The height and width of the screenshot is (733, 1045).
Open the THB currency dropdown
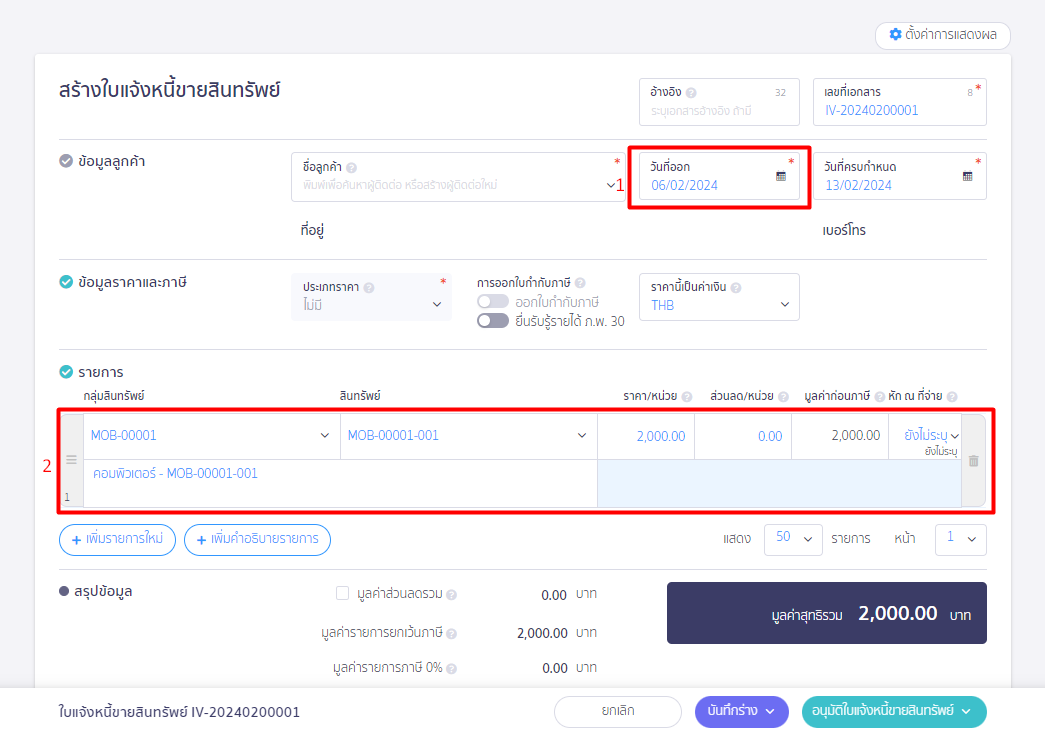pyautogui.click(x=719, y=297)
